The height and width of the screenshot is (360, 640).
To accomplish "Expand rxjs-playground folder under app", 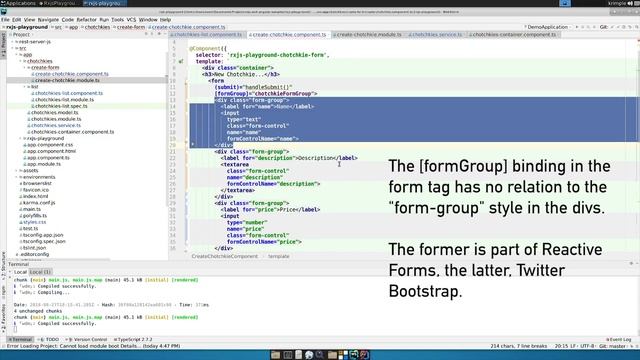I will point(20,138).
